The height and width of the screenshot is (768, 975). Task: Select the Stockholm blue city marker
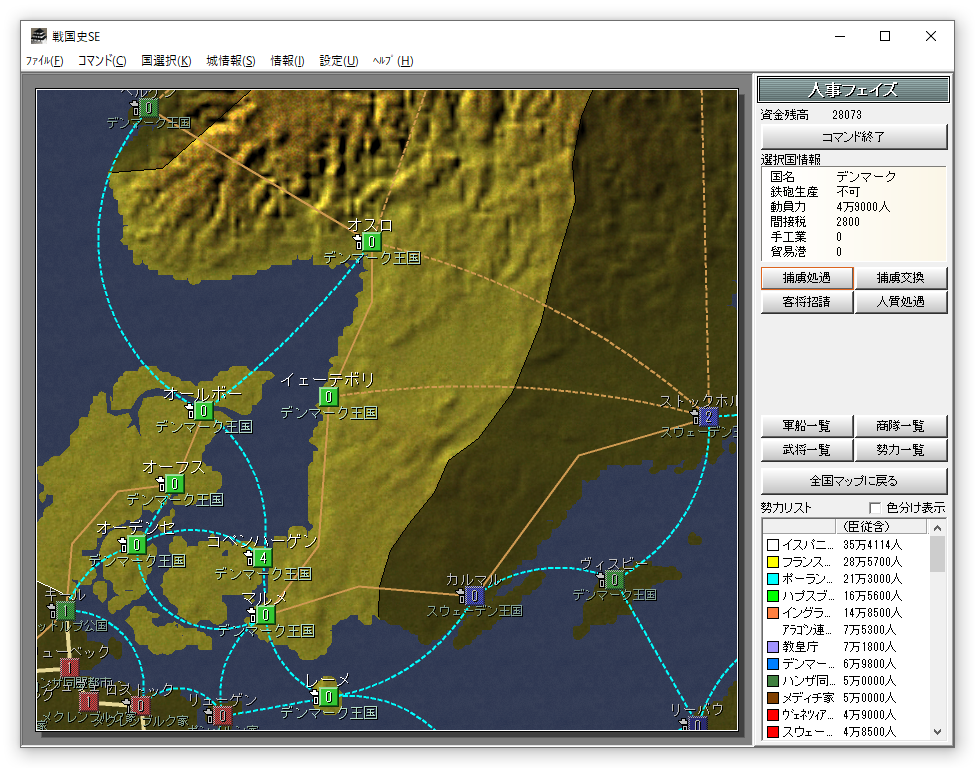point(708,417)
